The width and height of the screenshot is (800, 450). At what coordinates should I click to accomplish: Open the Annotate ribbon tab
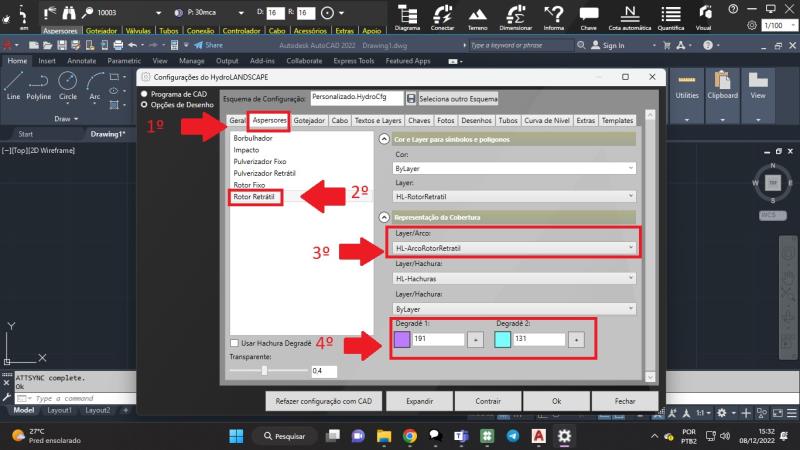click(82, 61)
